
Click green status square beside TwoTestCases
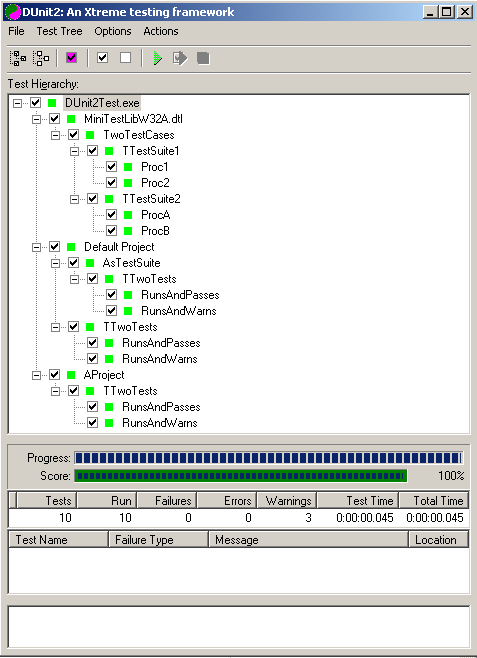[90, 135]
